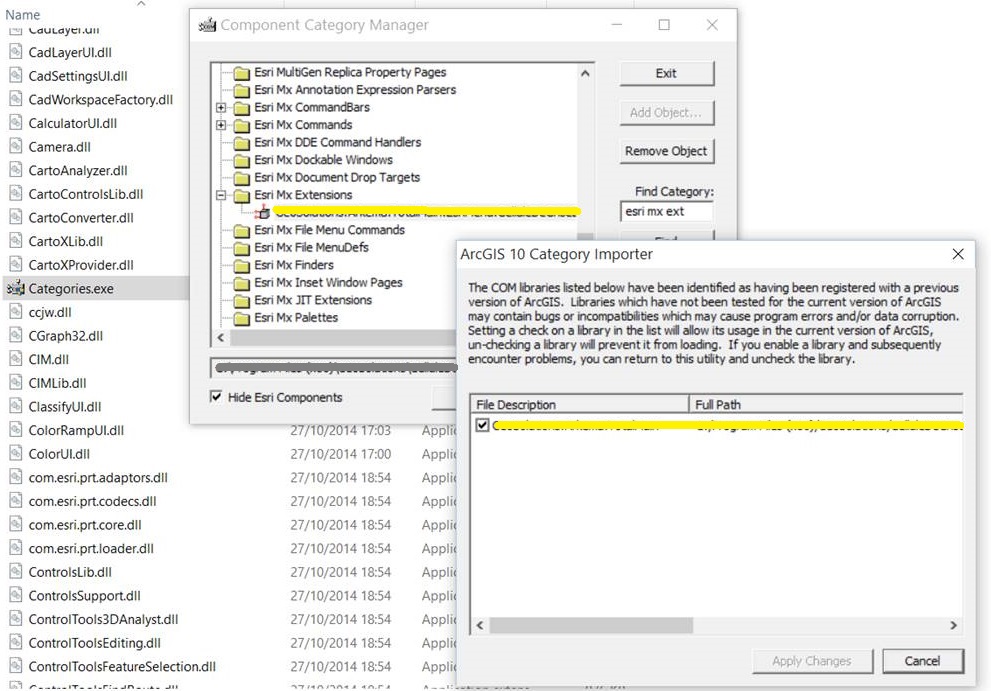This screenshot has height=691, width=991.
Task: Click the ColorUI.dll file icon
Action: (16, 453)
